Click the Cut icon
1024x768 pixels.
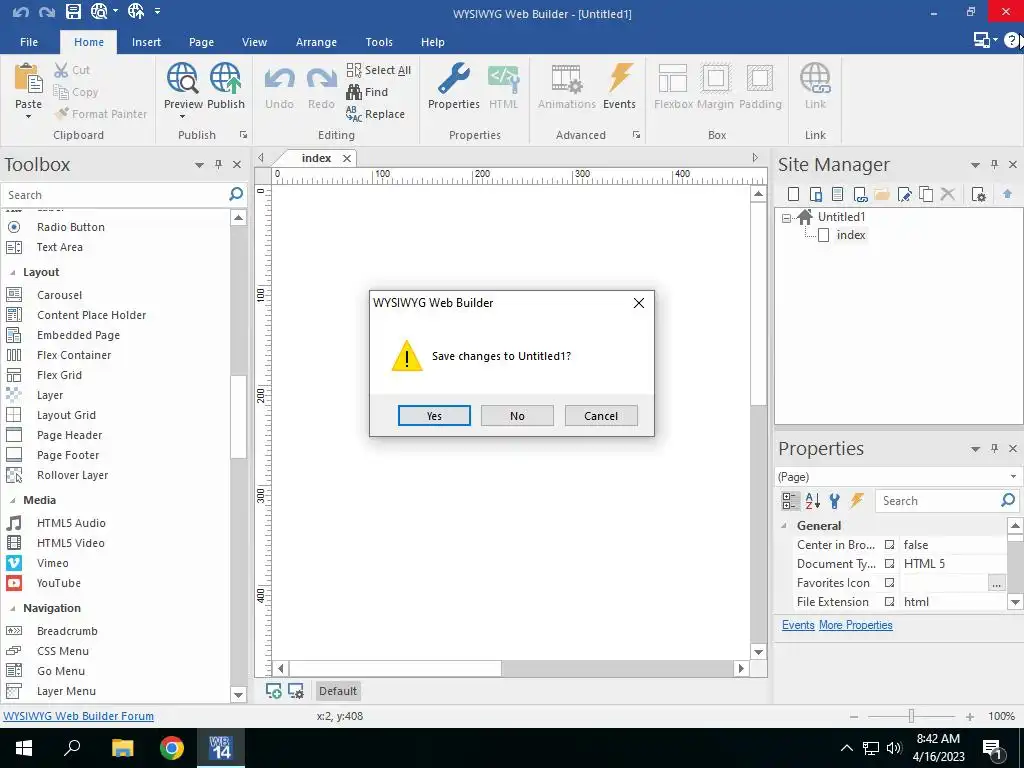point(61,70)
